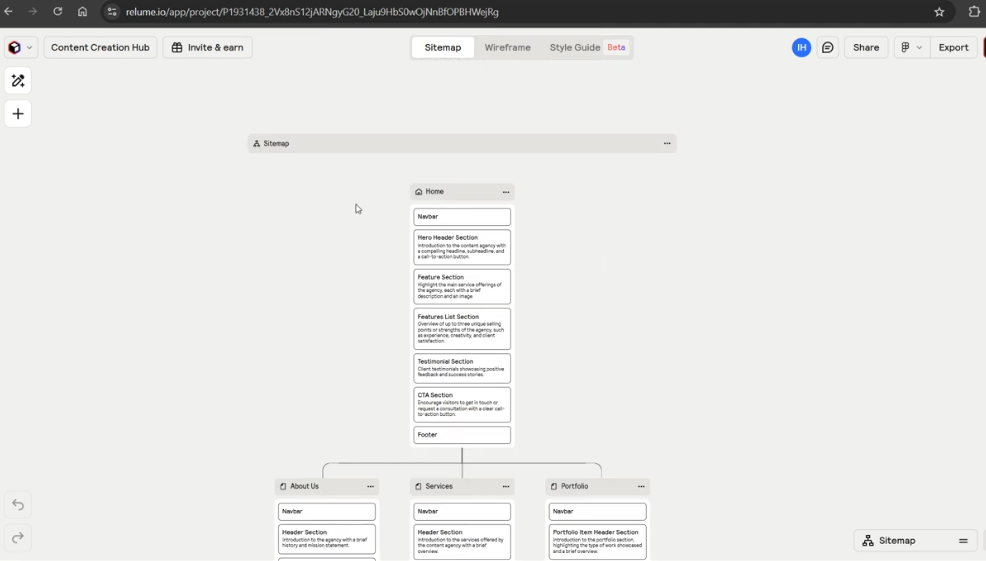The image size is (986, 561).
Task: Select the About Us Navbar block
Action: click(327, 512)
